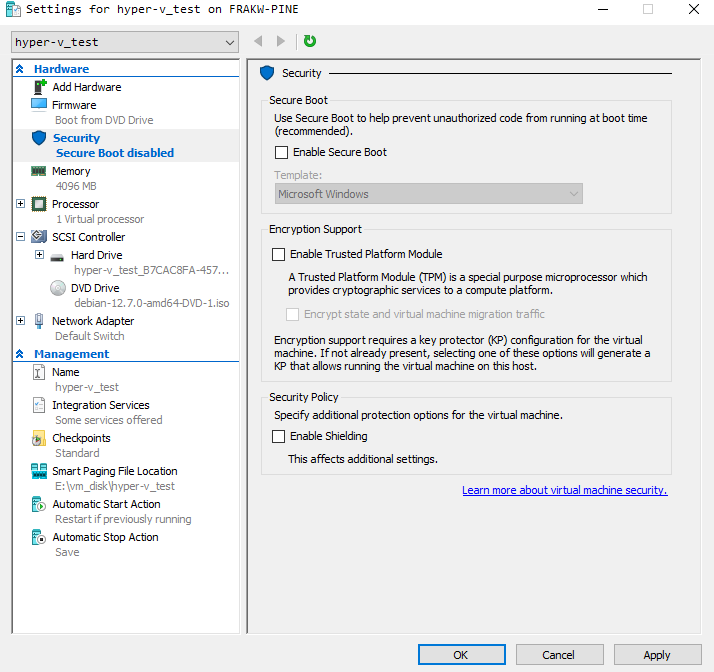Click "Some services offered" text
714x672 pixels.
point(109,420)
